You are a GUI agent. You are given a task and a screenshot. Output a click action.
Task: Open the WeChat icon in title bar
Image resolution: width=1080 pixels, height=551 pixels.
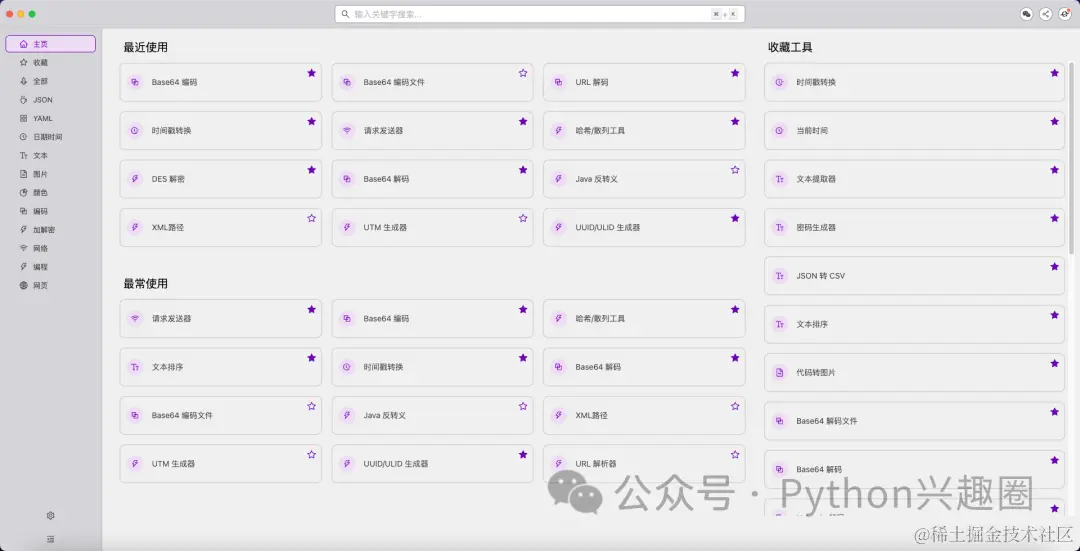(x=1026, y=14)
